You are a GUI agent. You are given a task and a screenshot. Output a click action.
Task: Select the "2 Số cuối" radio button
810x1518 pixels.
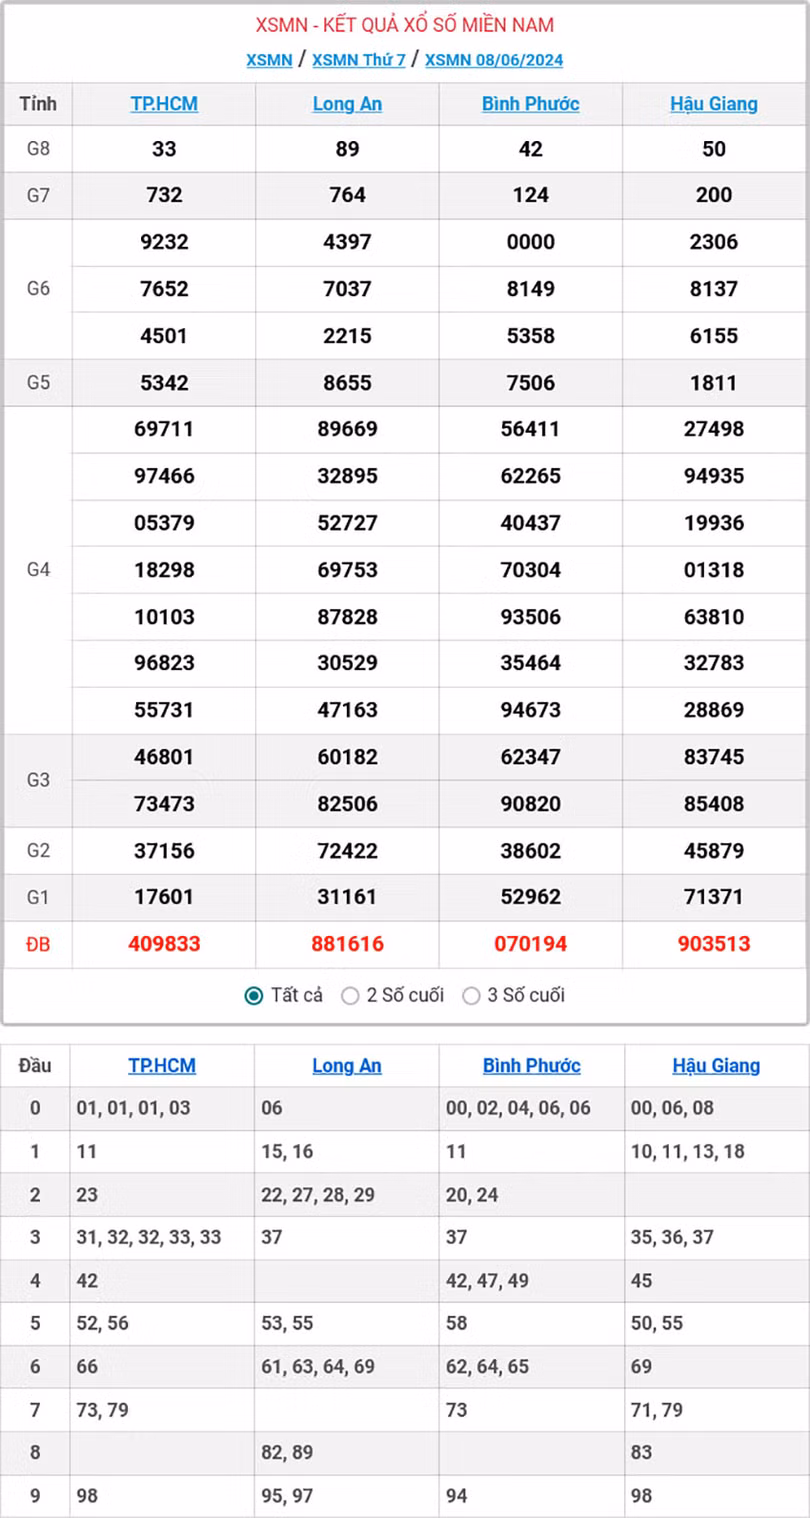click(x=350, y=995)
